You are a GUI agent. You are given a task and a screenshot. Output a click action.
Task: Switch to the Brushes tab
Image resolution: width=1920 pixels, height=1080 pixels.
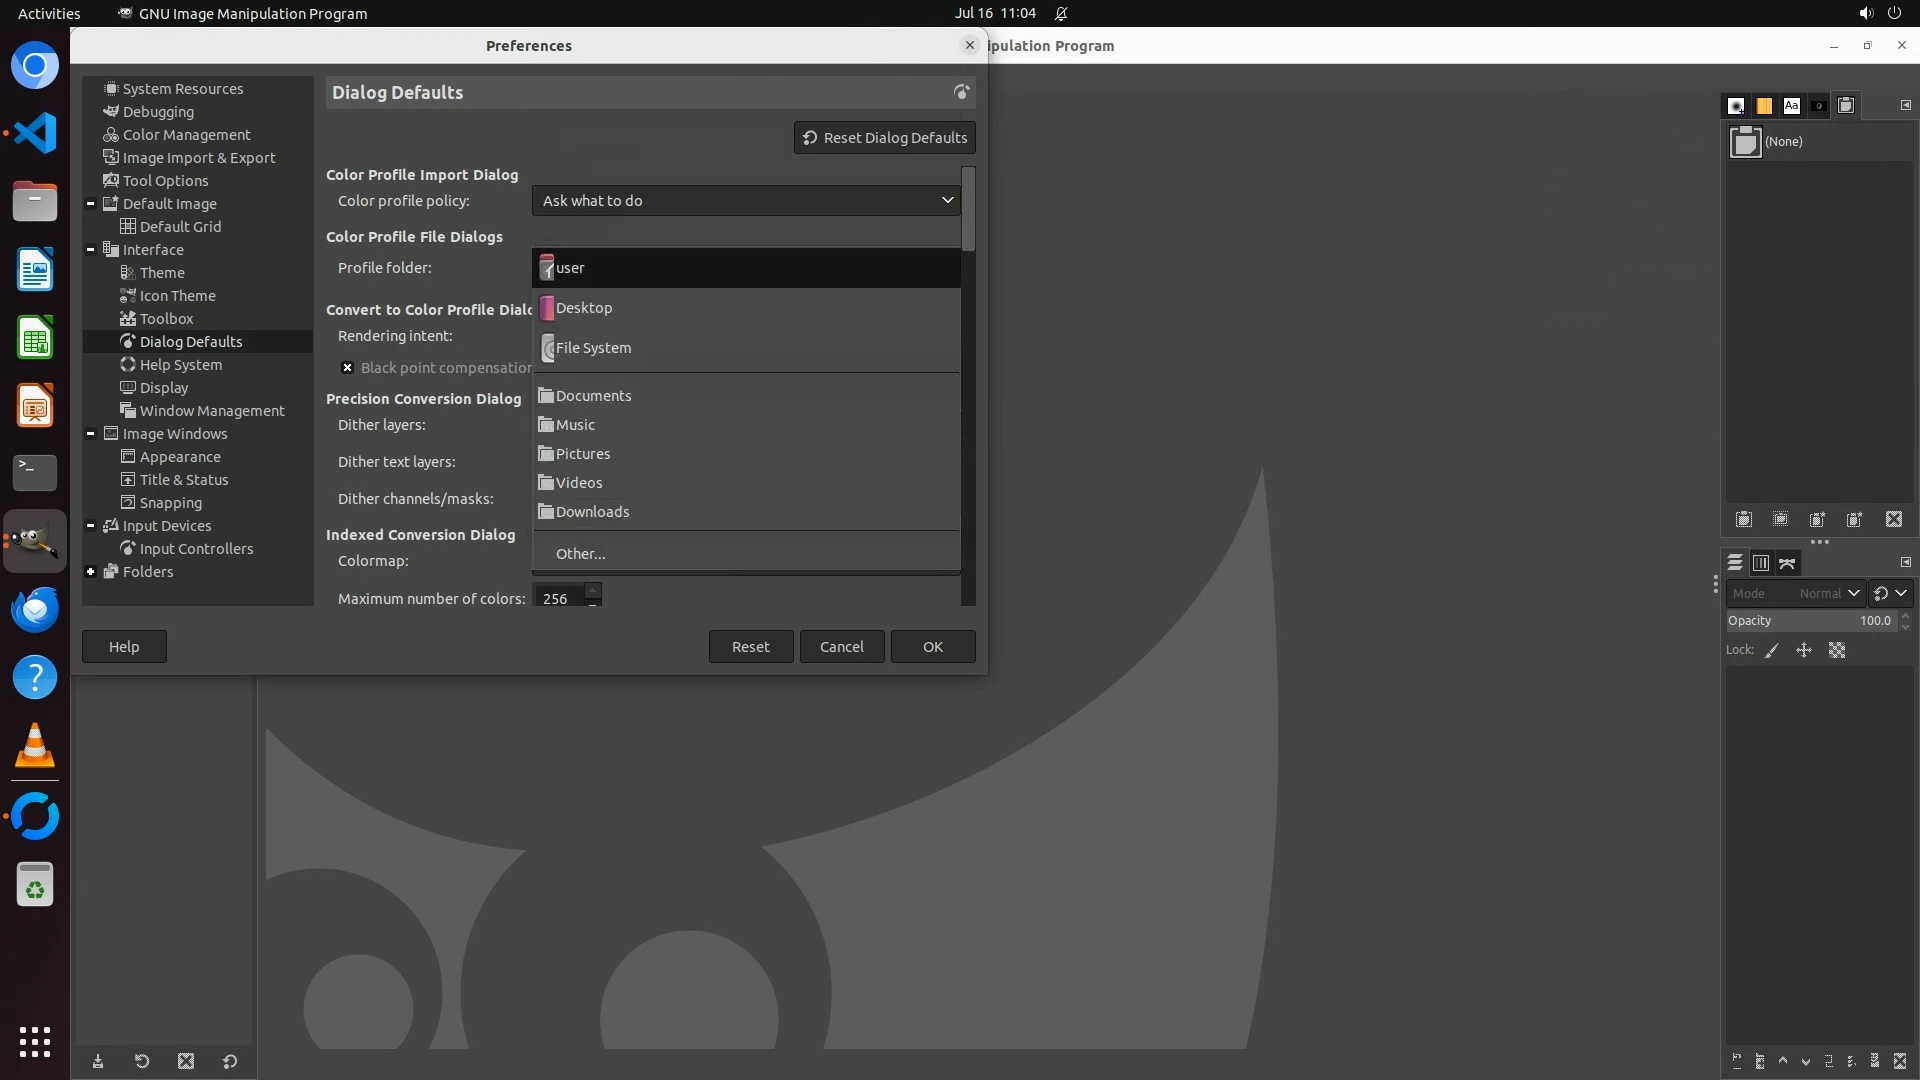tap(1736, 106)
